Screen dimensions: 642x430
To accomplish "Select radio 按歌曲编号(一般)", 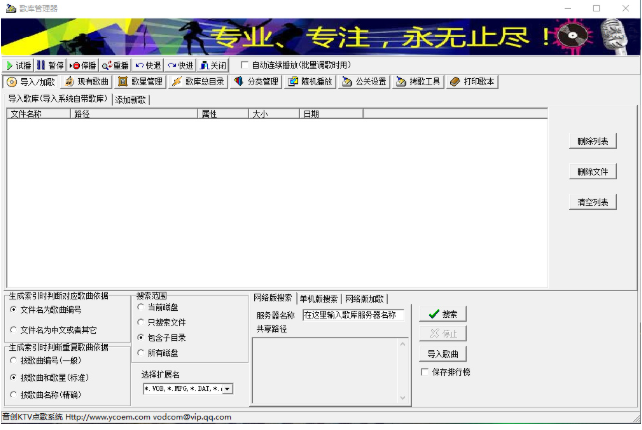I will click(45, 360).
